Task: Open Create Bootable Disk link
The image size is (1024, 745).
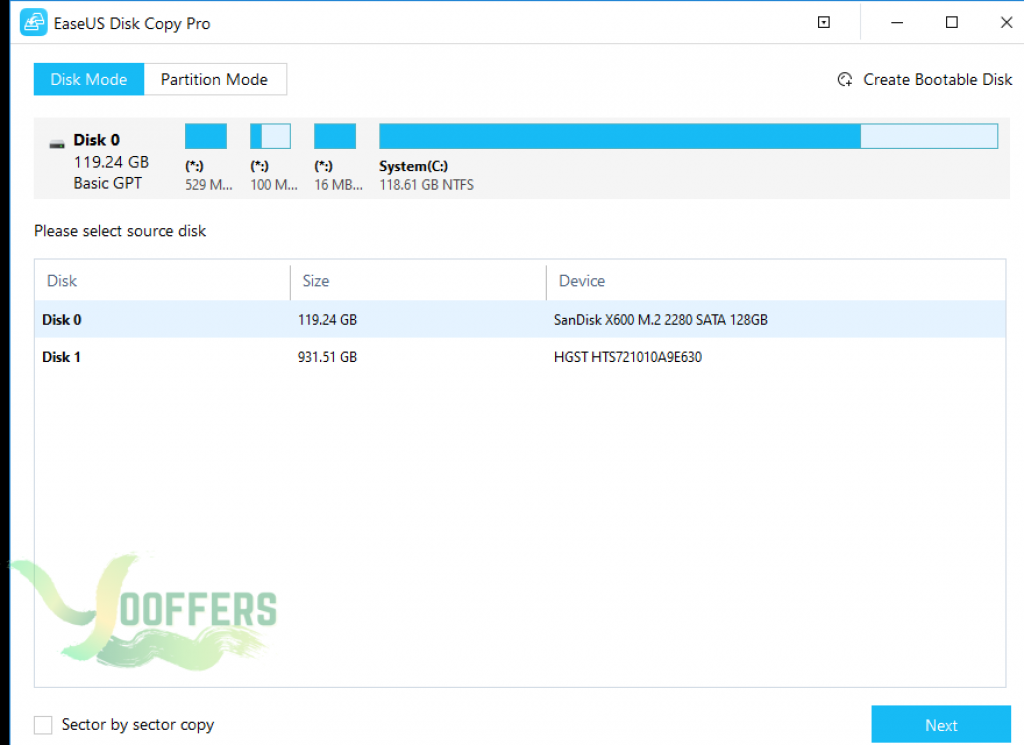Action: (937, 80)
